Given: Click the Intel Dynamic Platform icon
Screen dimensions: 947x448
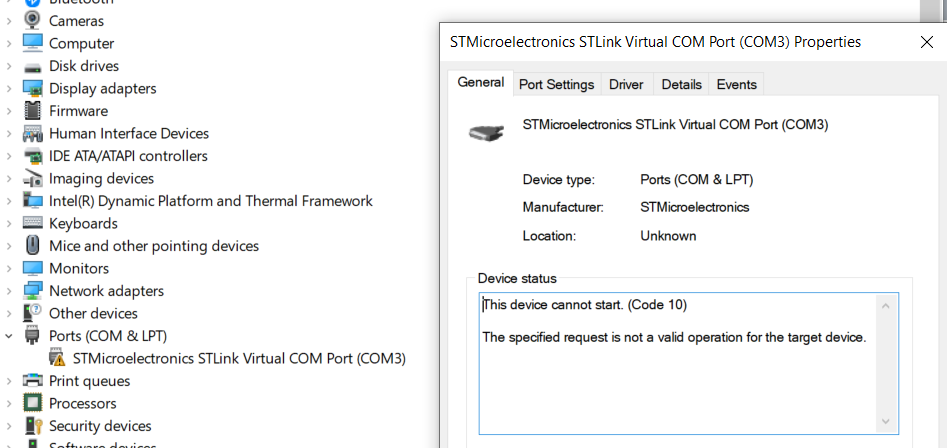Looking at the screenshot, I should coord(33,200).
